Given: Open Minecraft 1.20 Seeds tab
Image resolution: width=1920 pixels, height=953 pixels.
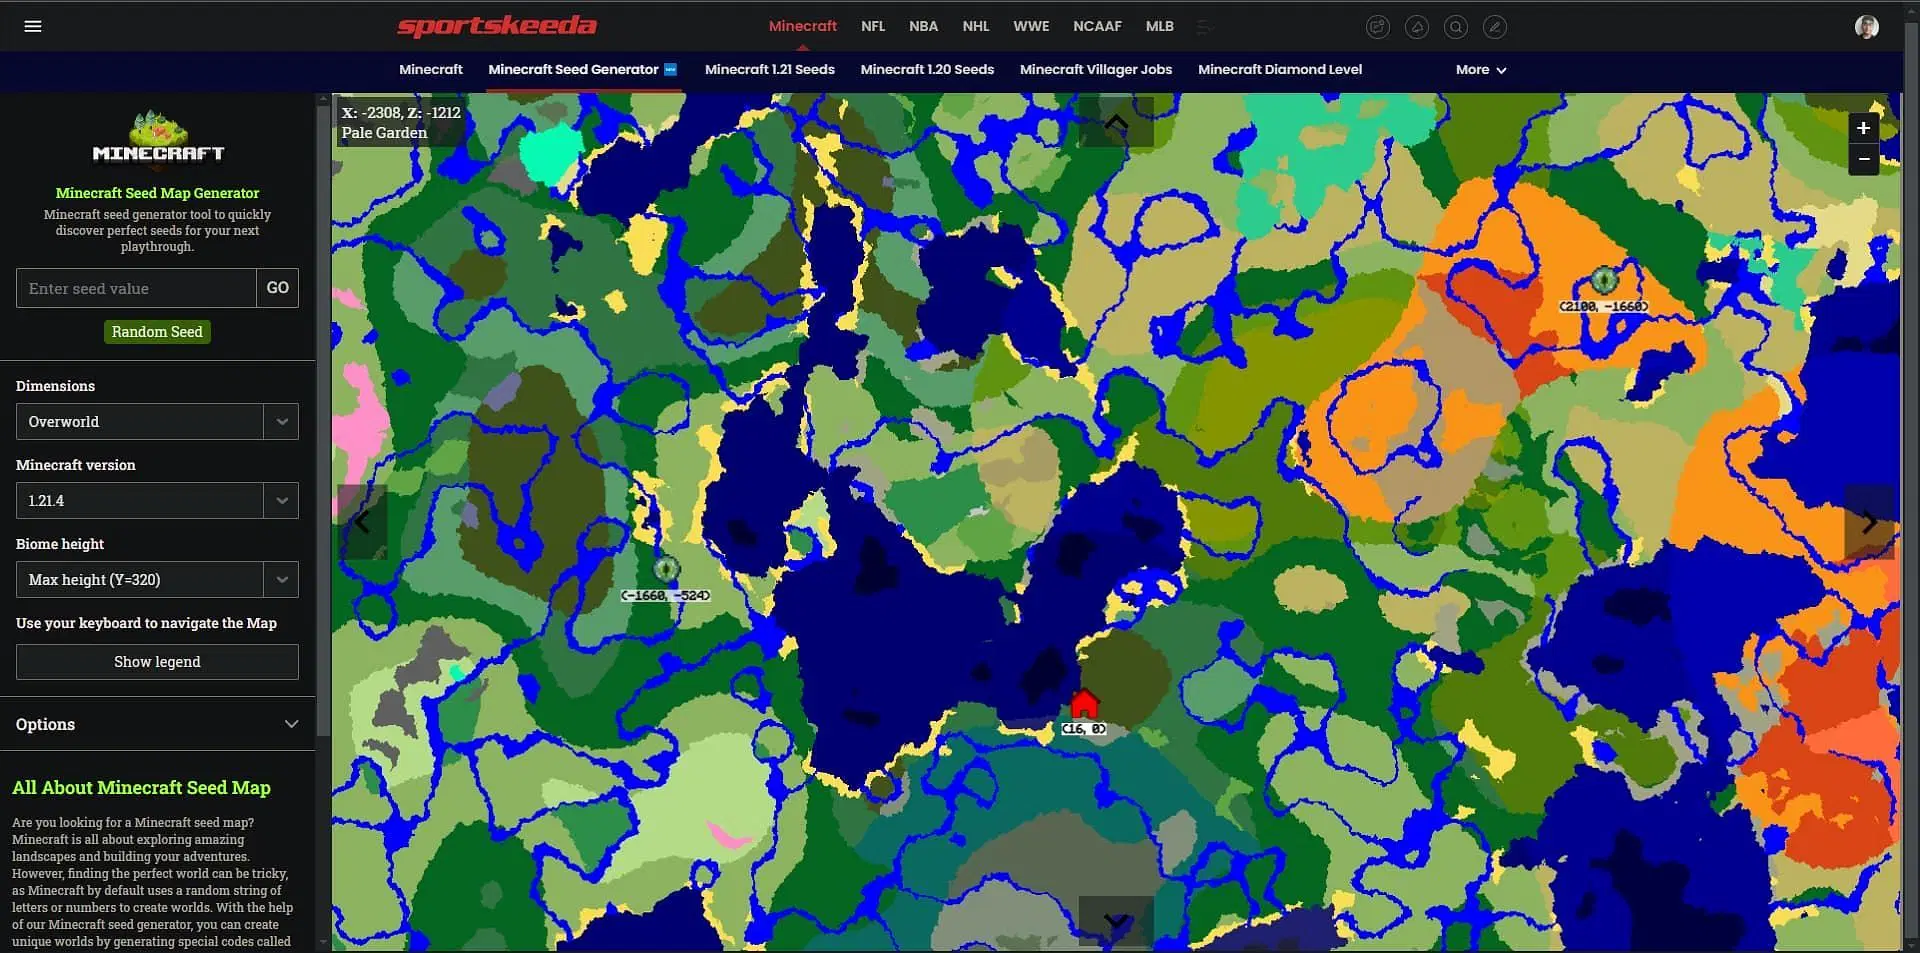Looking at the screenshot, I should pyautogui.click(x=927, y=69).
